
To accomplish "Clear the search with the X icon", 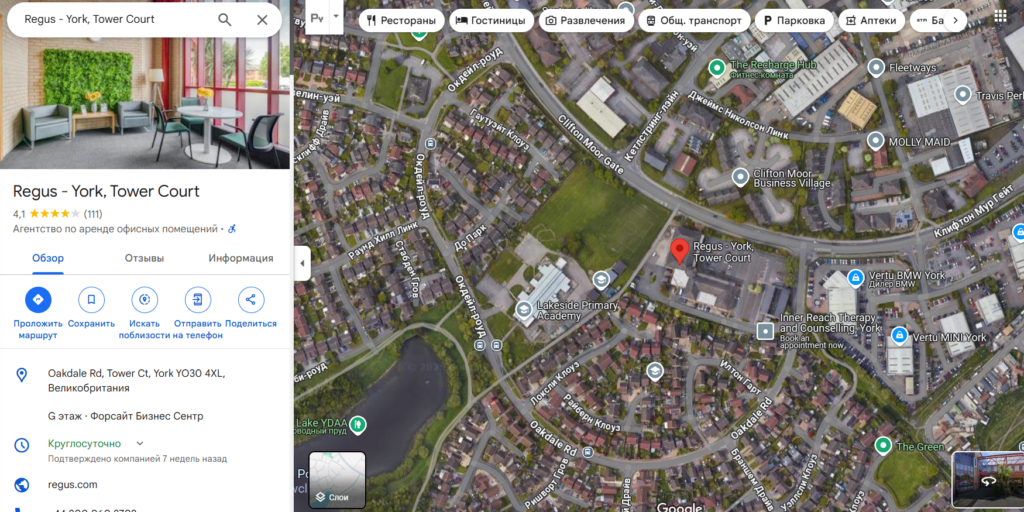I will (262, 20).
